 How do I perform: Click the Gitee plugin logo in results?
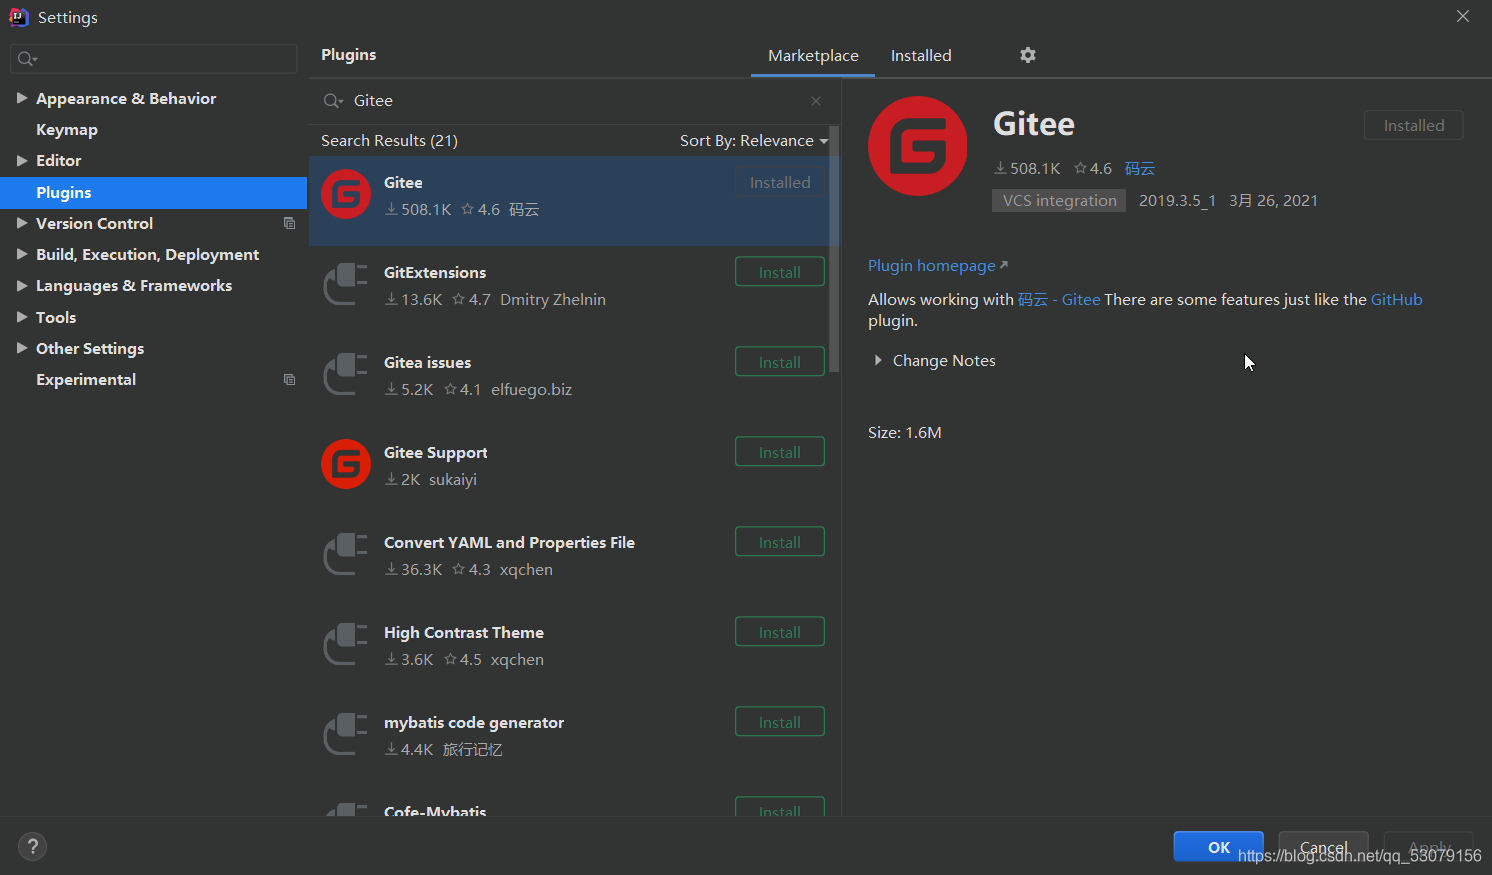click(346, 194)
